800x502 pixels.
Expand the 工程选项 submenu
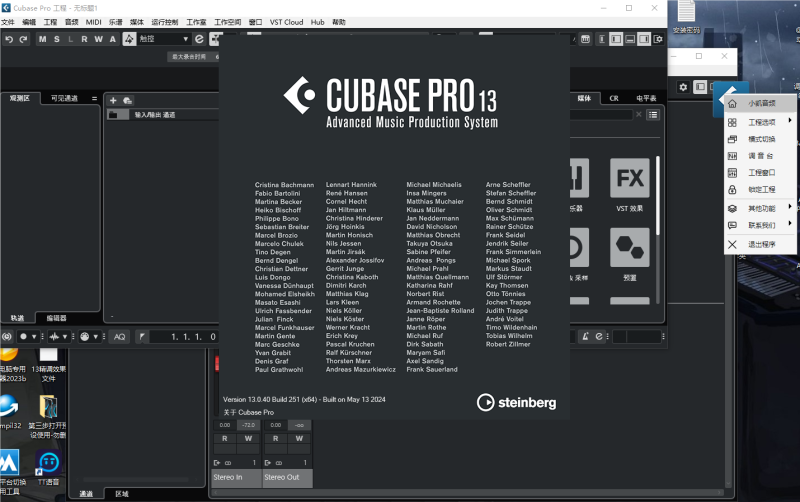[760, 122]
